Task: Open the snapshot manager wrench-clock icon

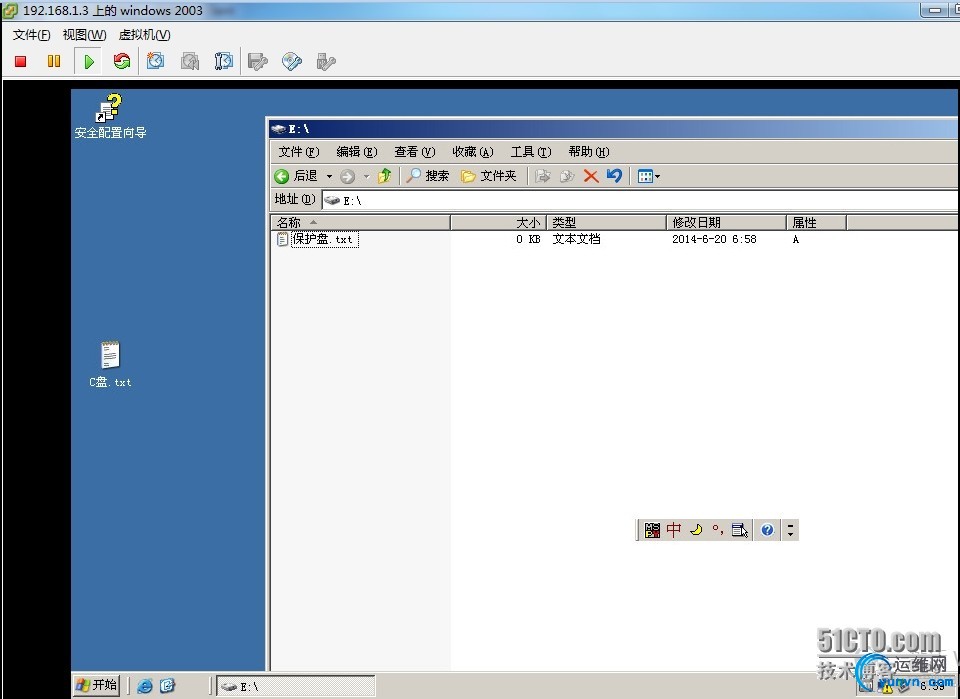Action: [223, 61]
